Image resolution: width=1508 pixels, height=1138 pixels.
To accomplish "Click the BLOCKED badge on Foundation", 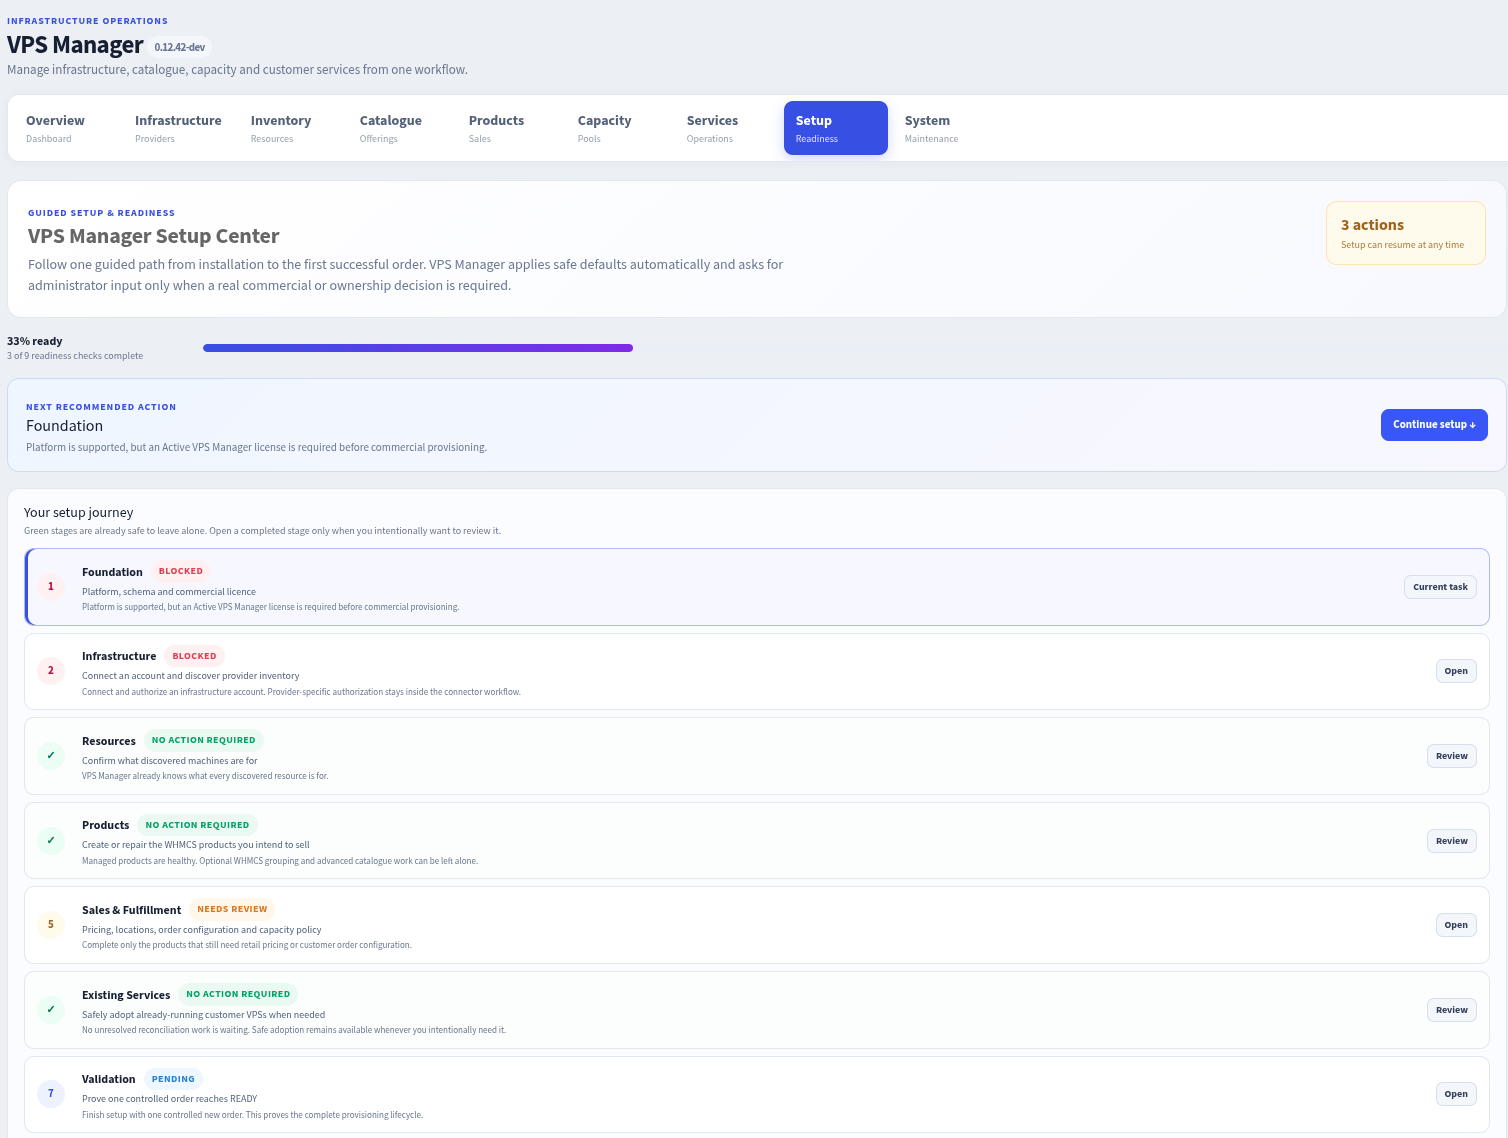I will pyautogui.click(x=181, y=572).
